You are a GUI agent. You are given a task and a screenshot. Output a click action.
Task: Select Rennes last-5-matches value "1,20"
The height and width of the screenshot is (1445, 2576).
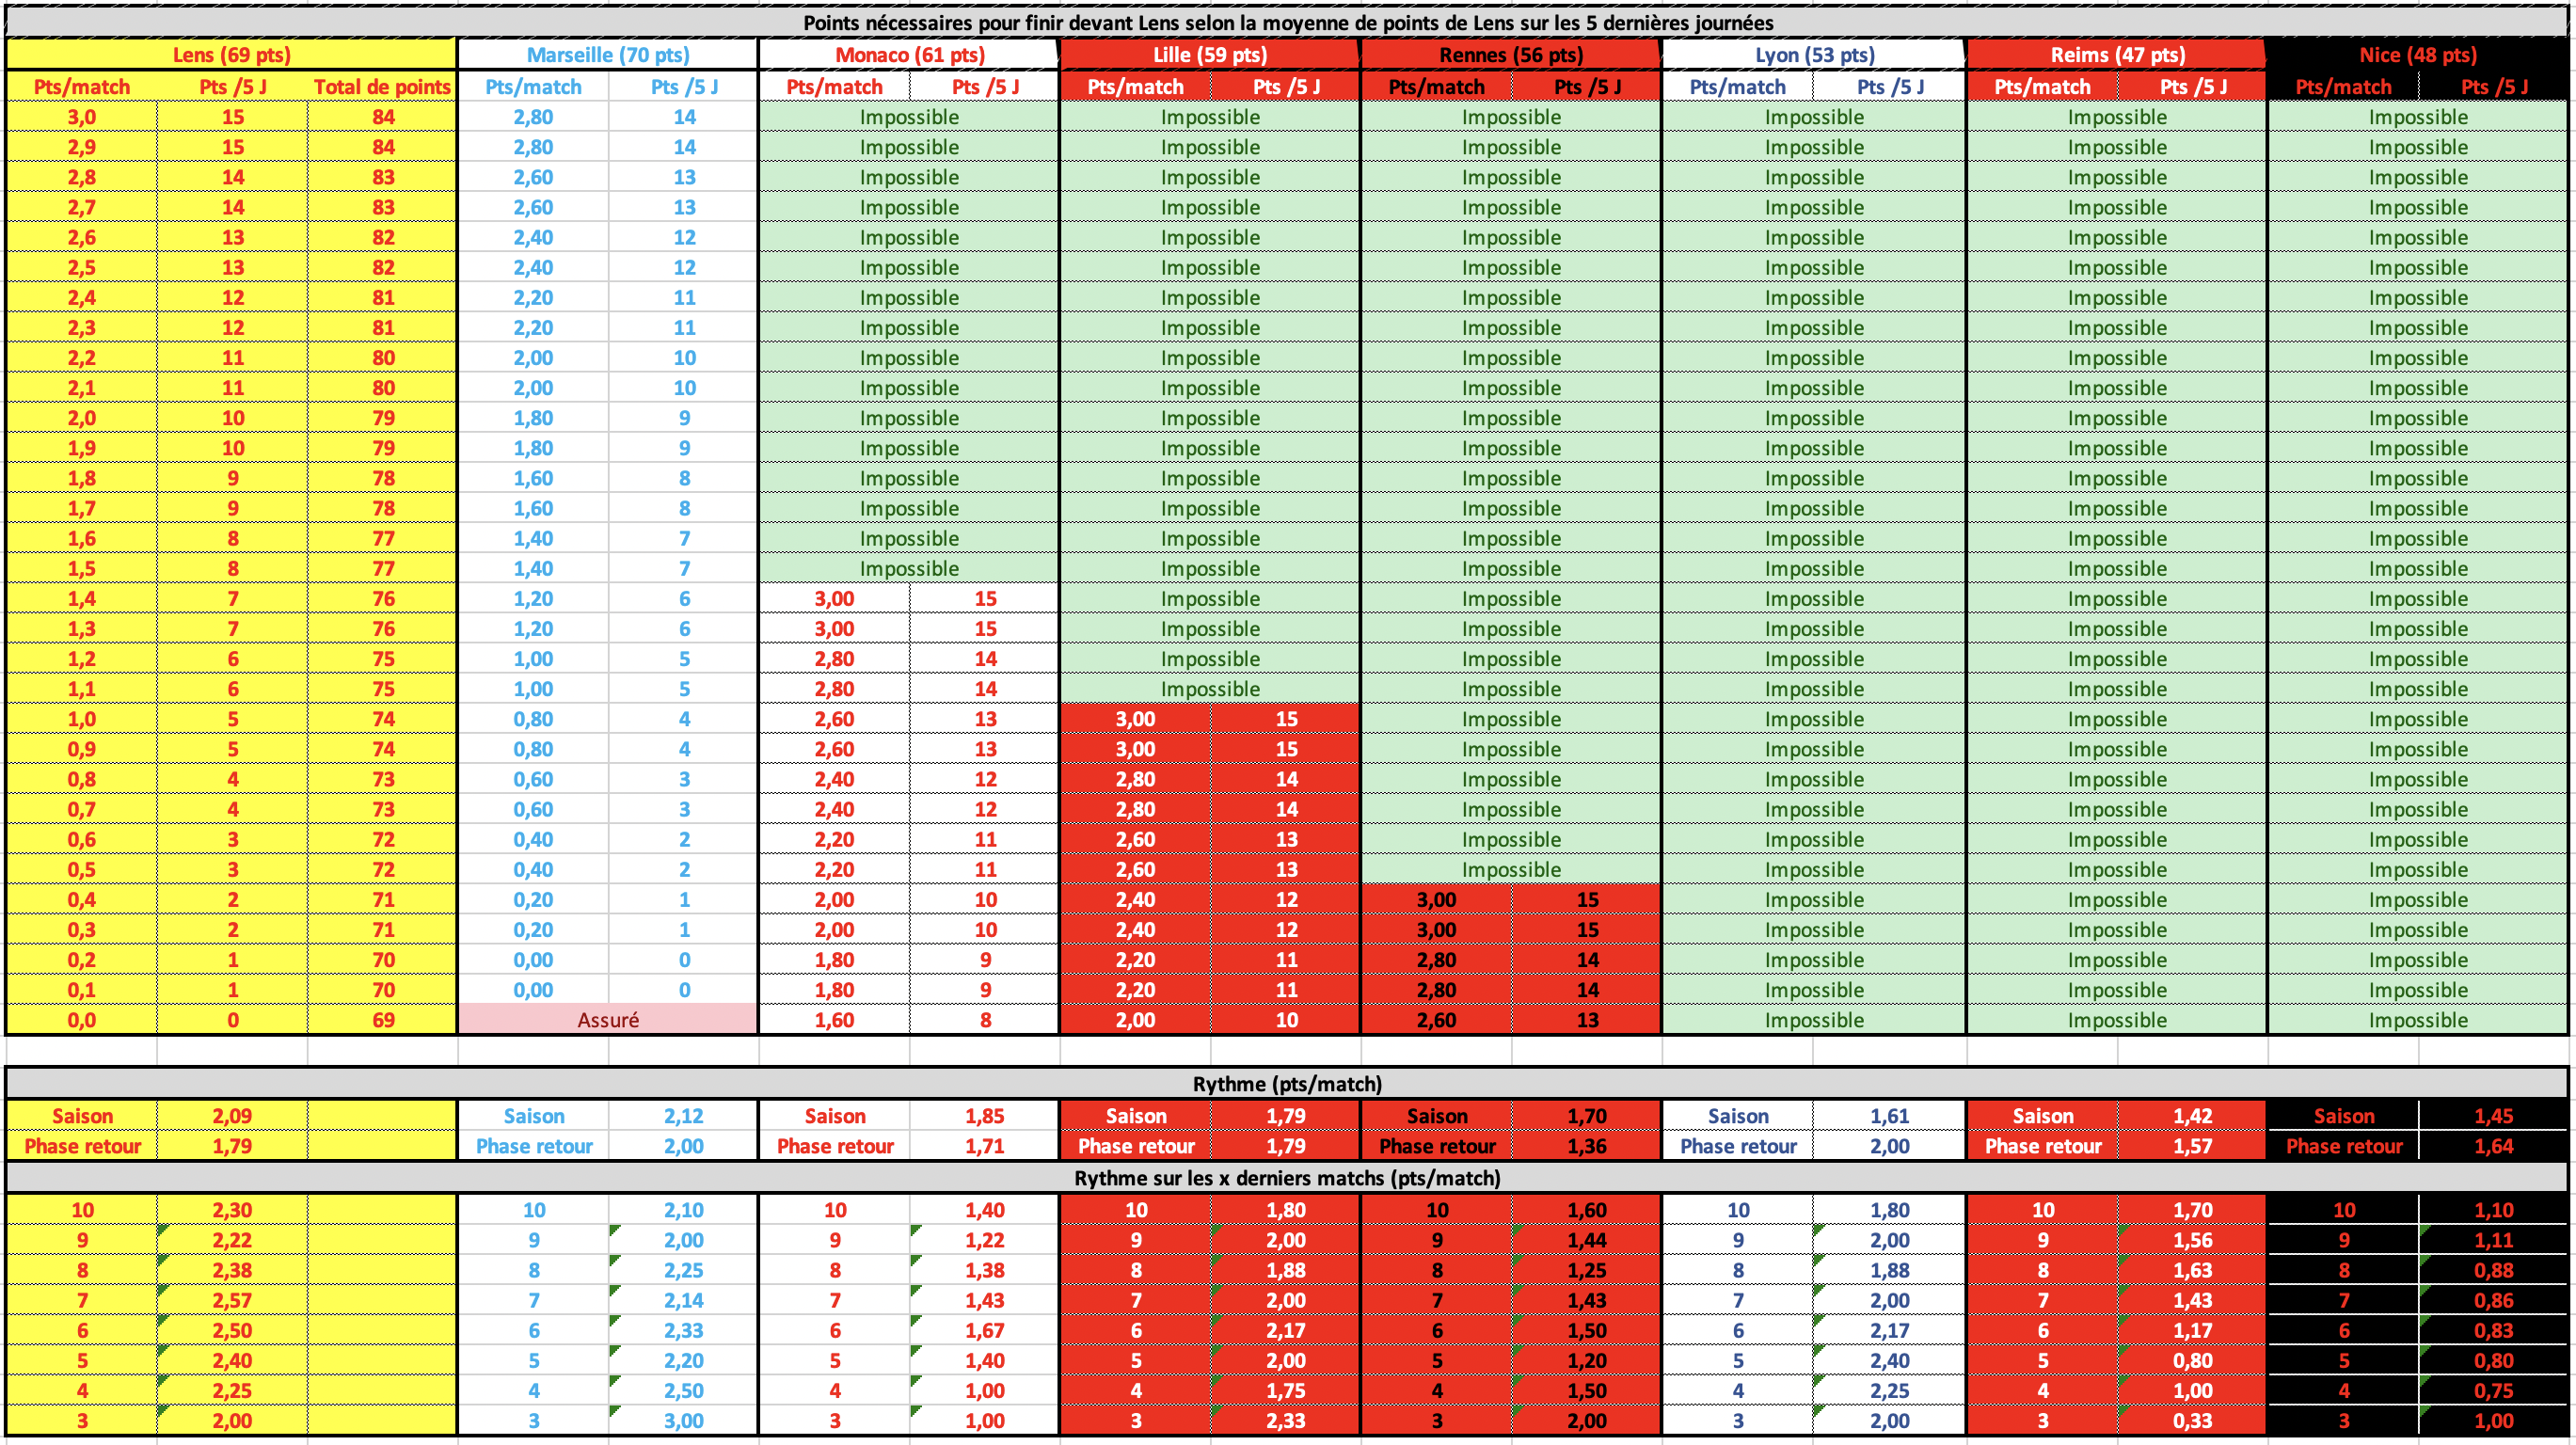coord(1587,1361)
